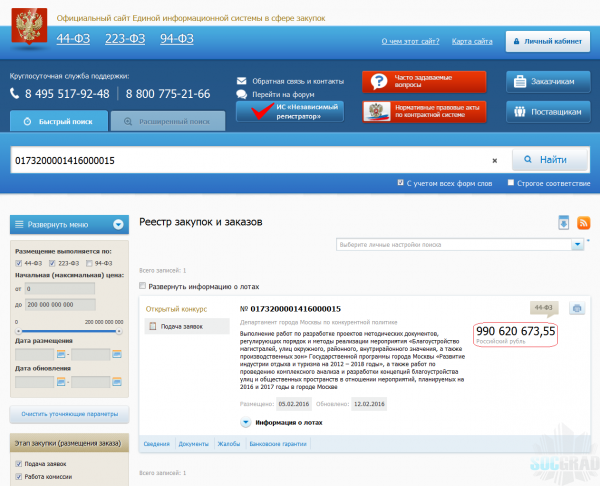Uncheck С учетом всех форм слов
Viewport: 600px width, 486px height.
coord(401,183)
